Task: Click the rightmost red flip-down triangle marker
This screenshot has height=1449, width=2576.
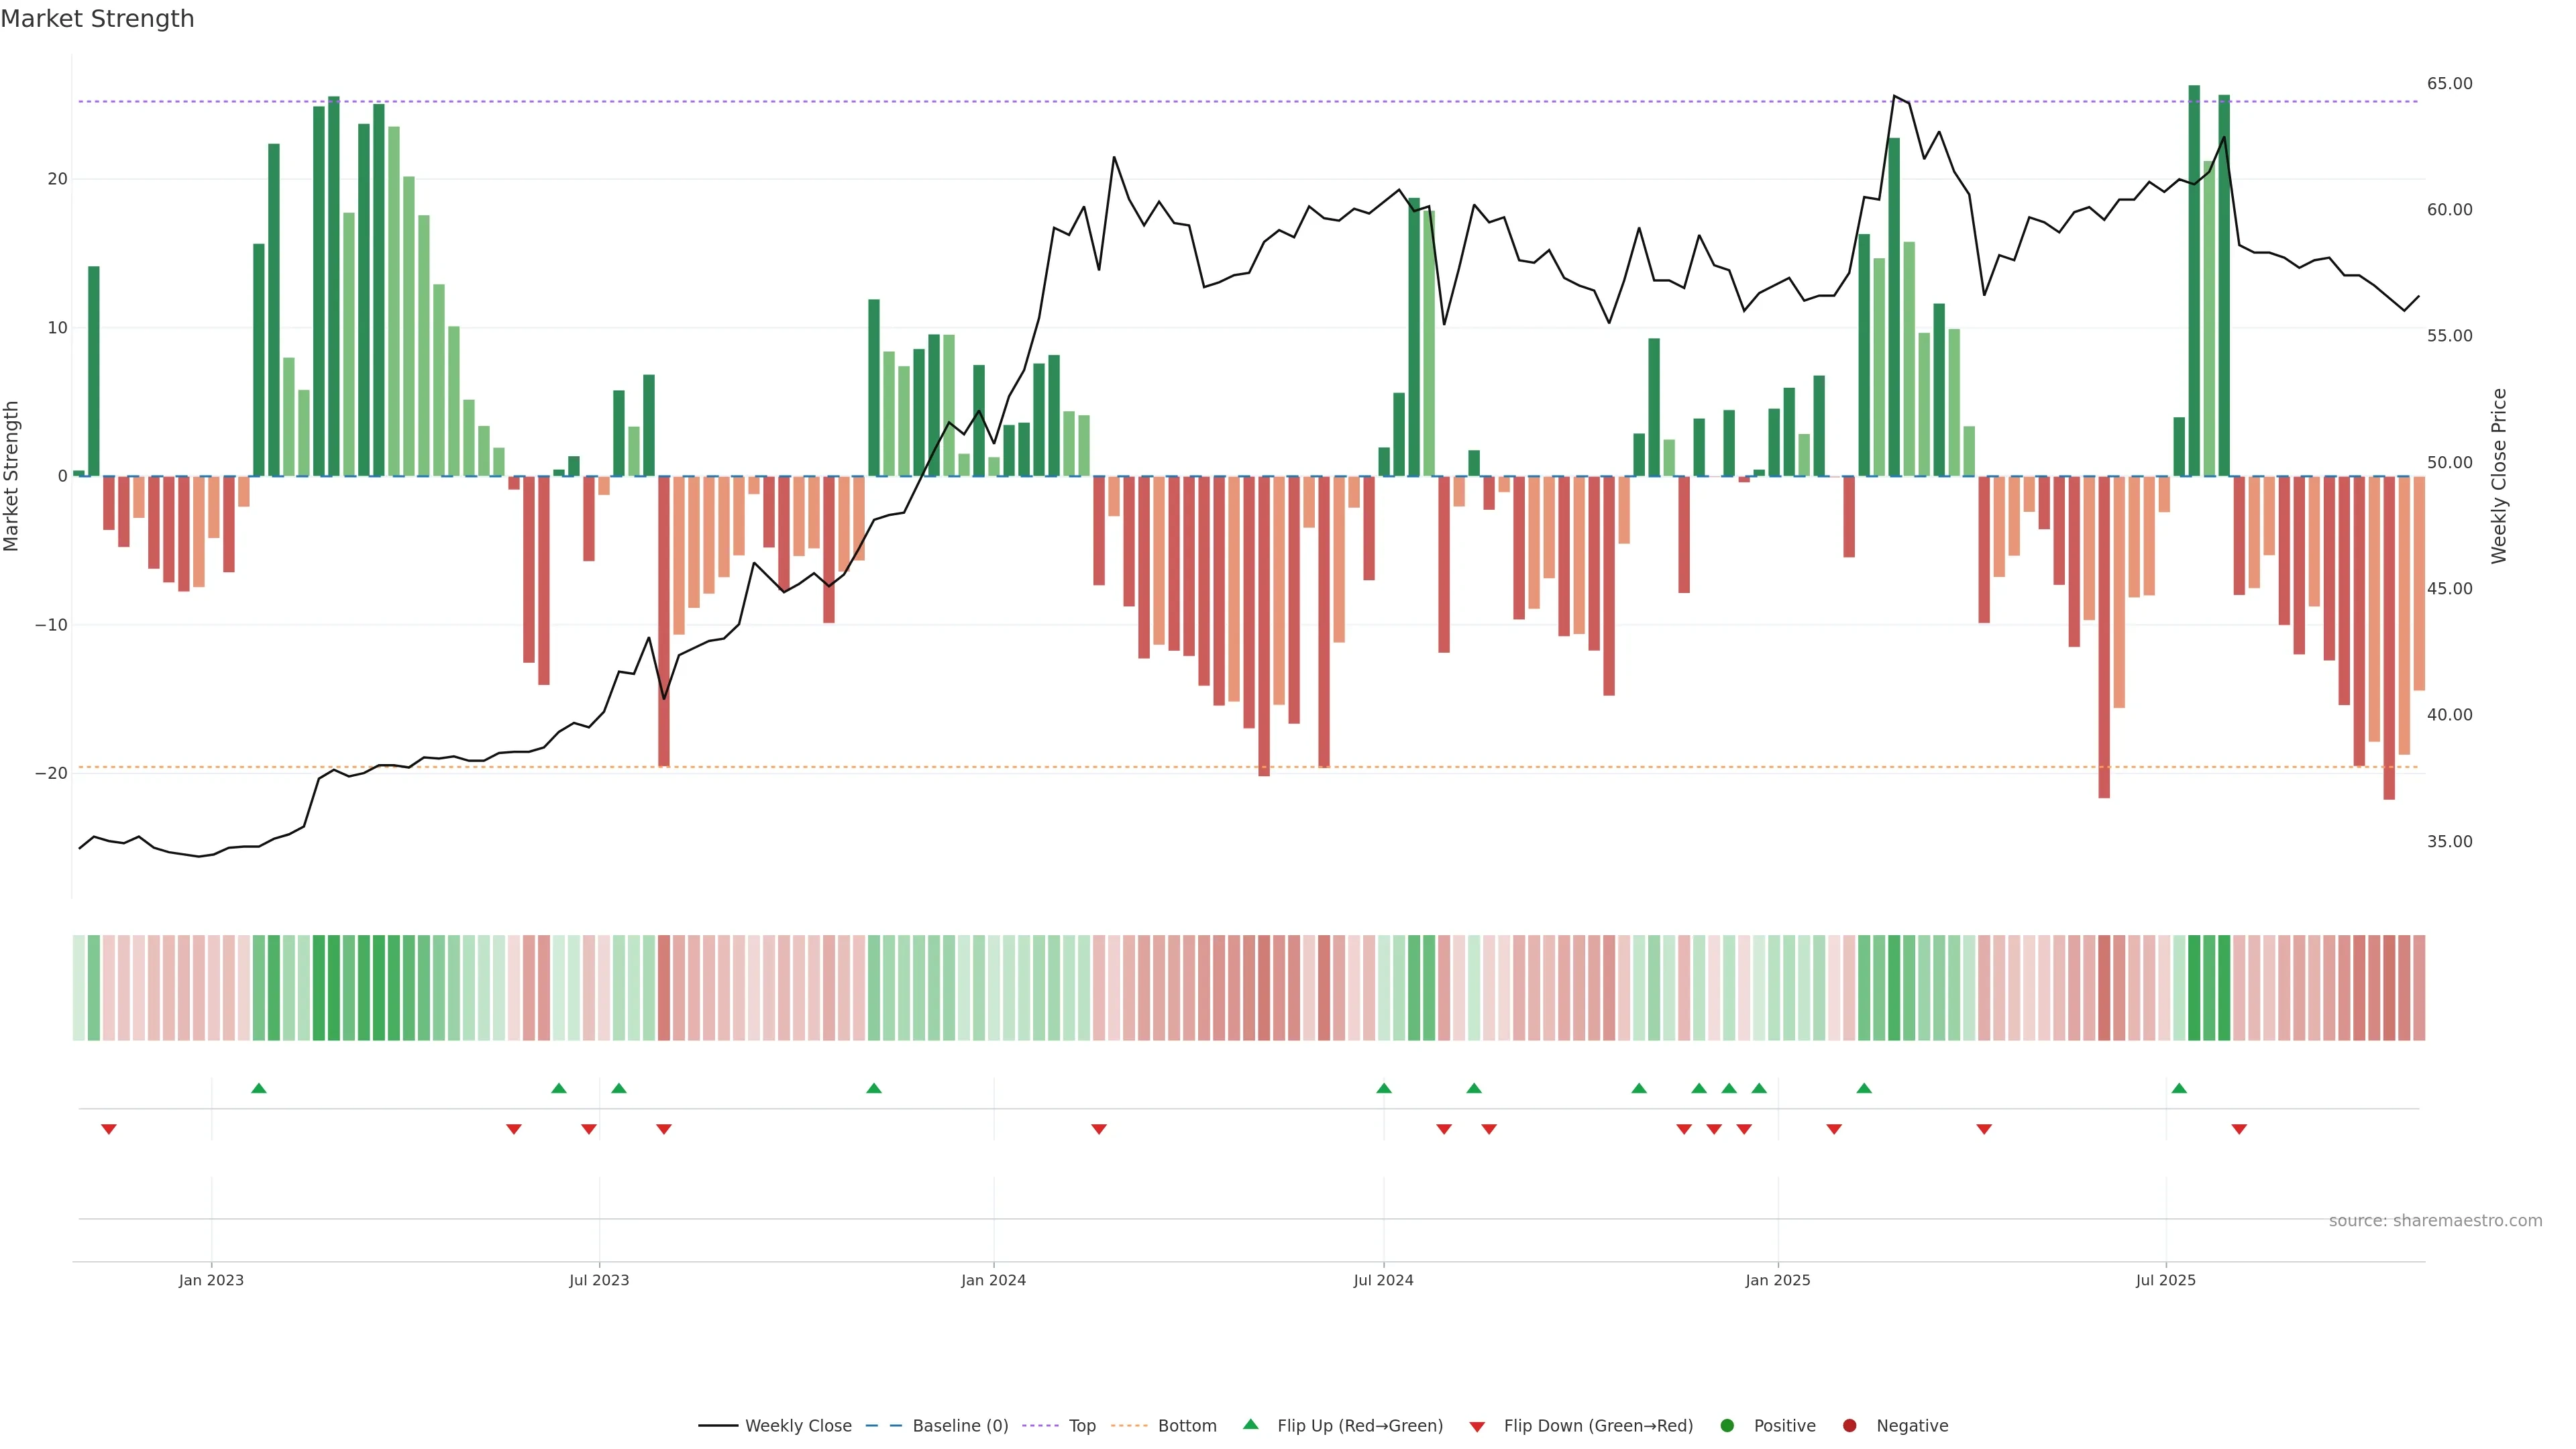Action: pos(2239,1129)
